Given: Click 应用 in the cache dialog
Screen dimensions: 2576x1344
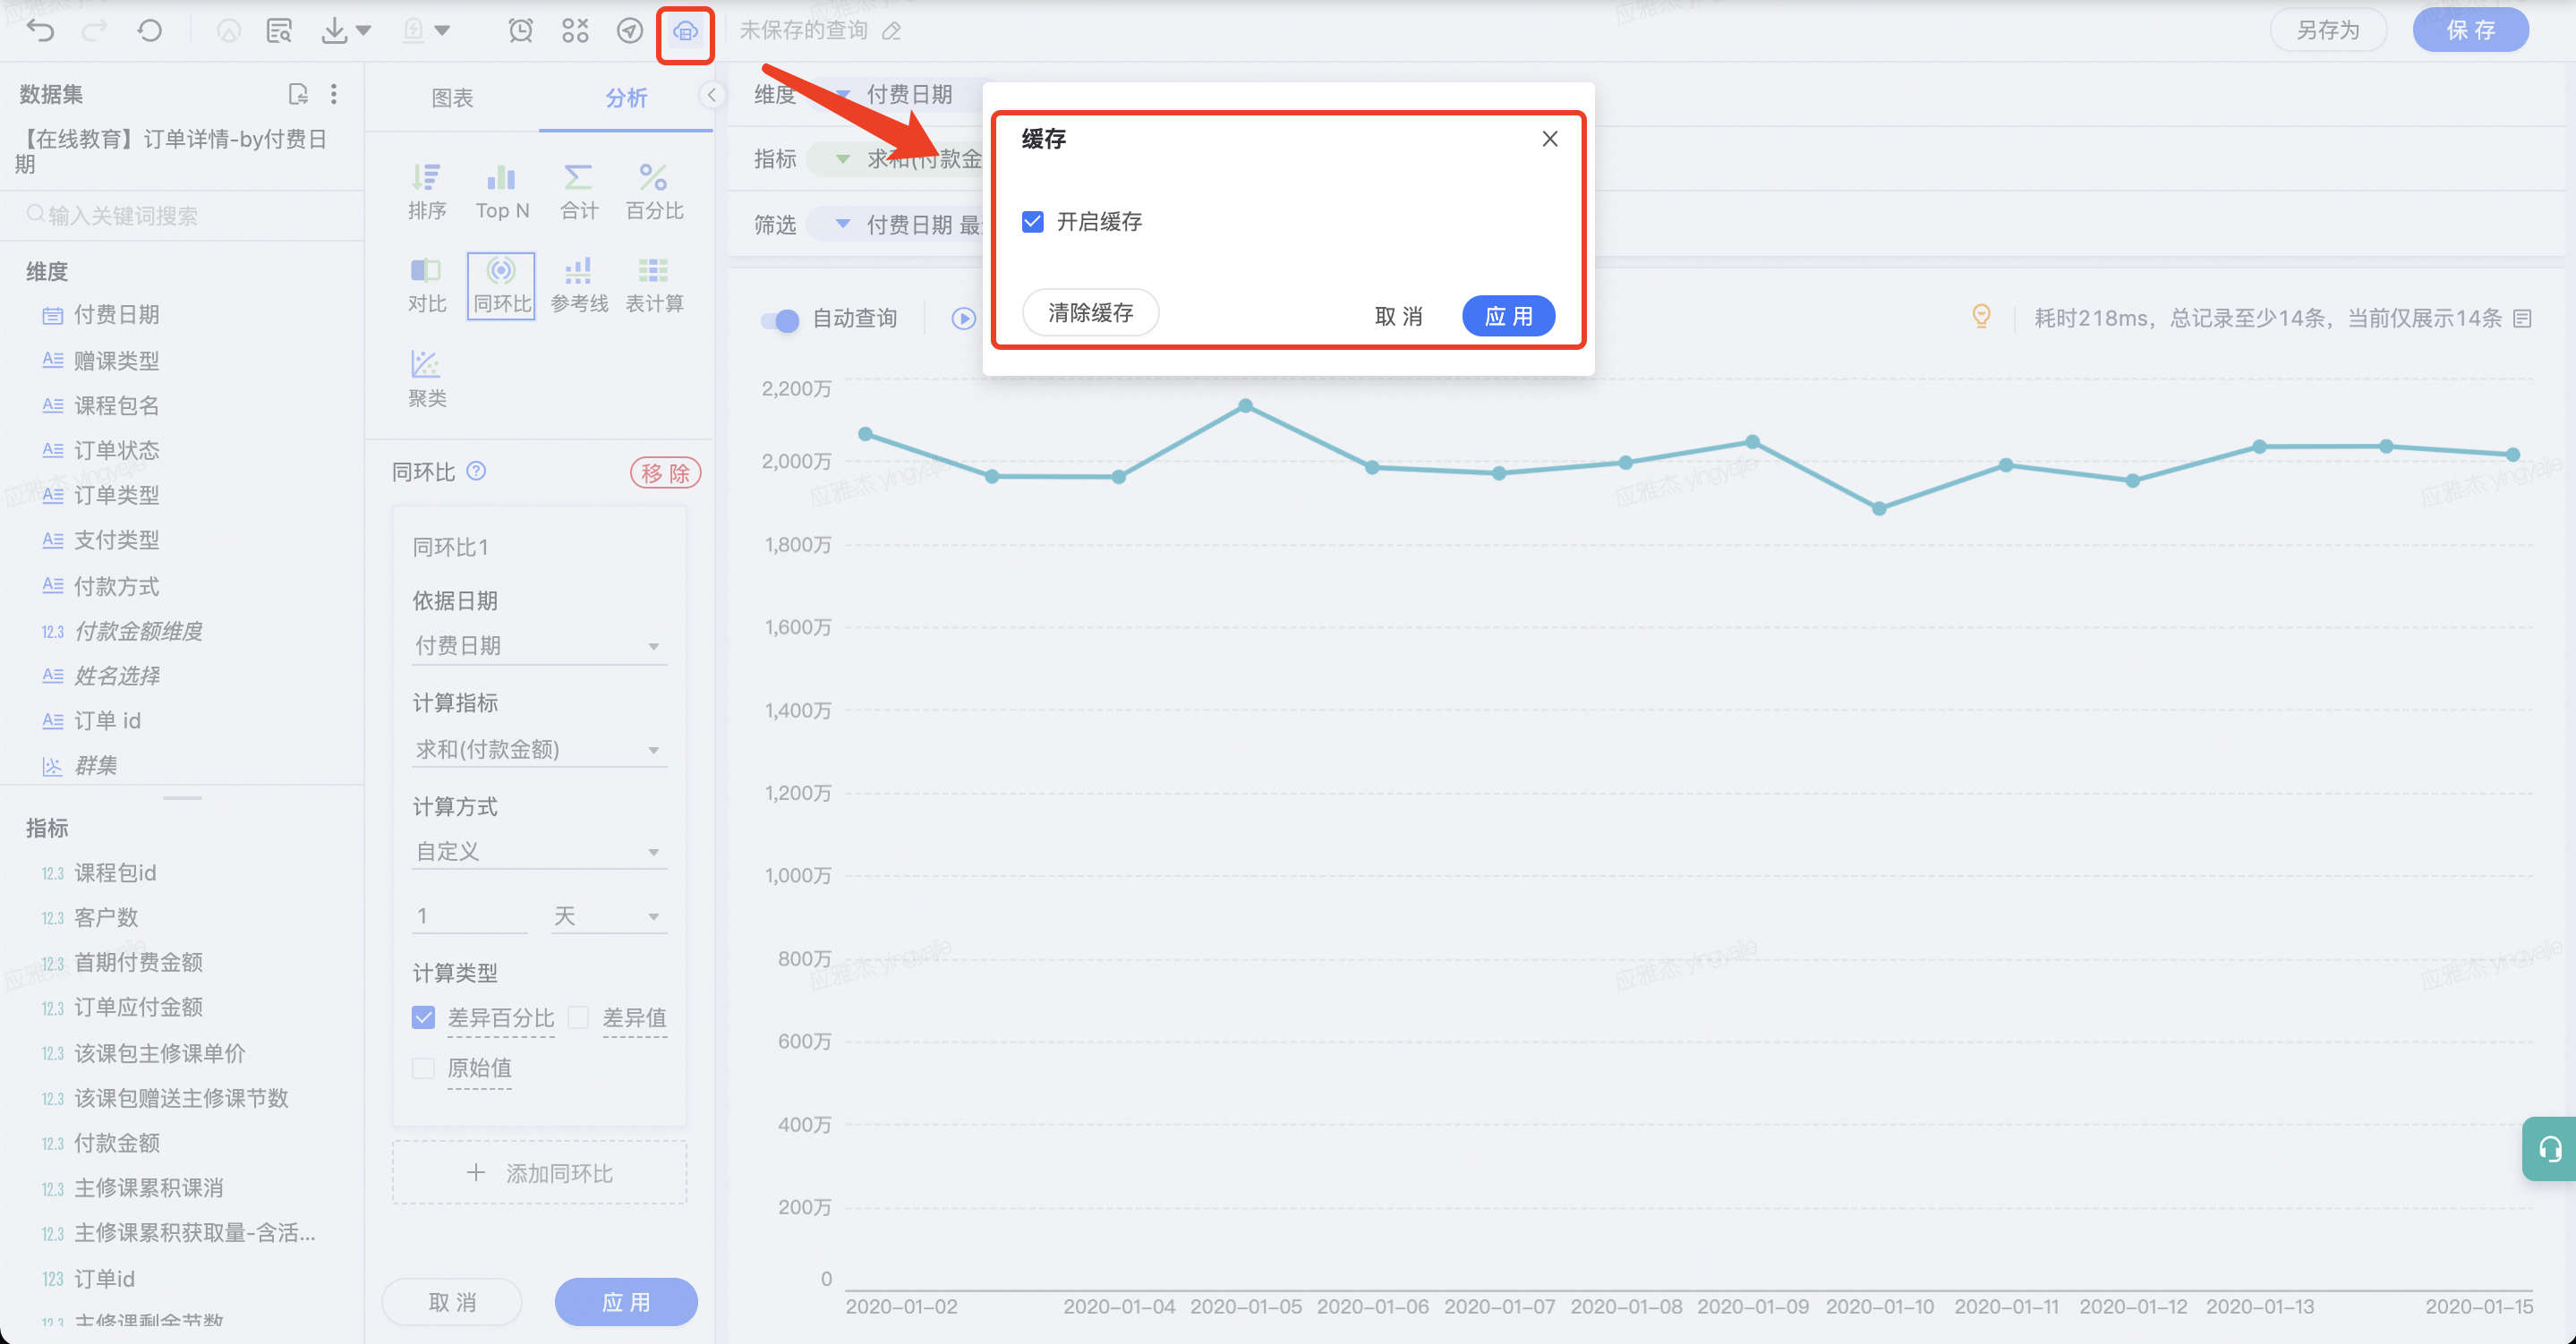Looking at the screenshot, I should pyautogui.click(x=1507, y=316).
